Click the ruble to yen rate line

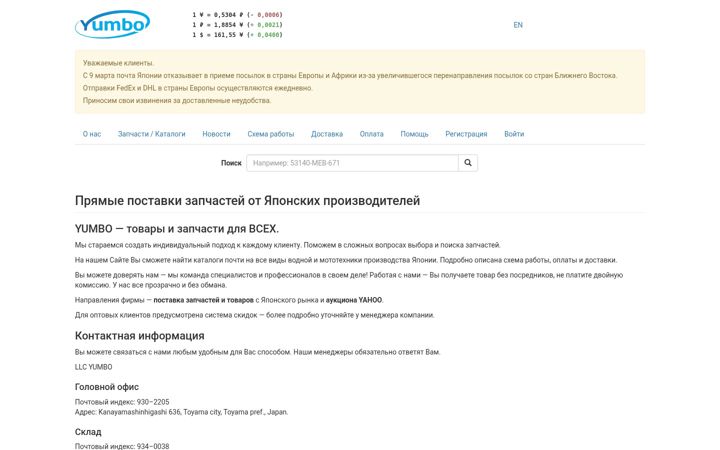pos(237,25)
